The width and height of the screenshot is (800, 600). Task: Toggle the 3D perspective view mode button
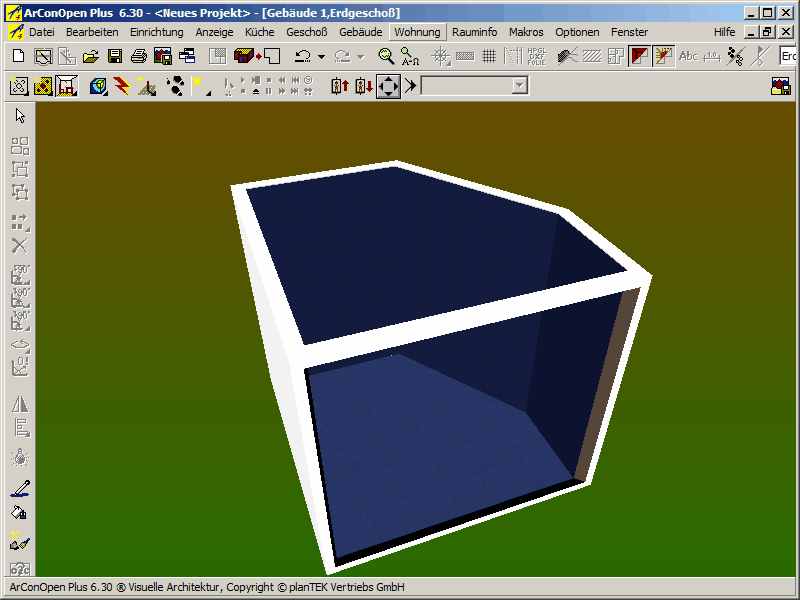pyautogui.click(x=66, y=86)
